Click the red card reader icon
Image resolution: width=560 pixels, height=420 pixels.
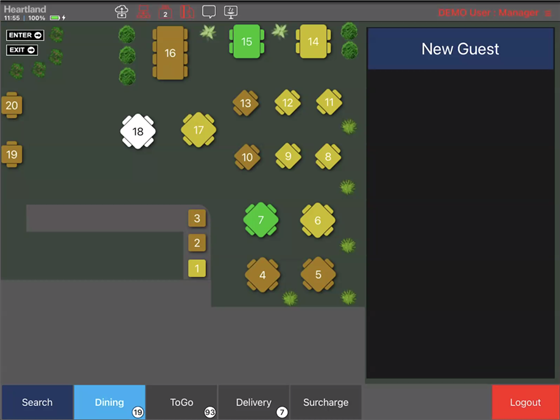click(x=187, y=12)
